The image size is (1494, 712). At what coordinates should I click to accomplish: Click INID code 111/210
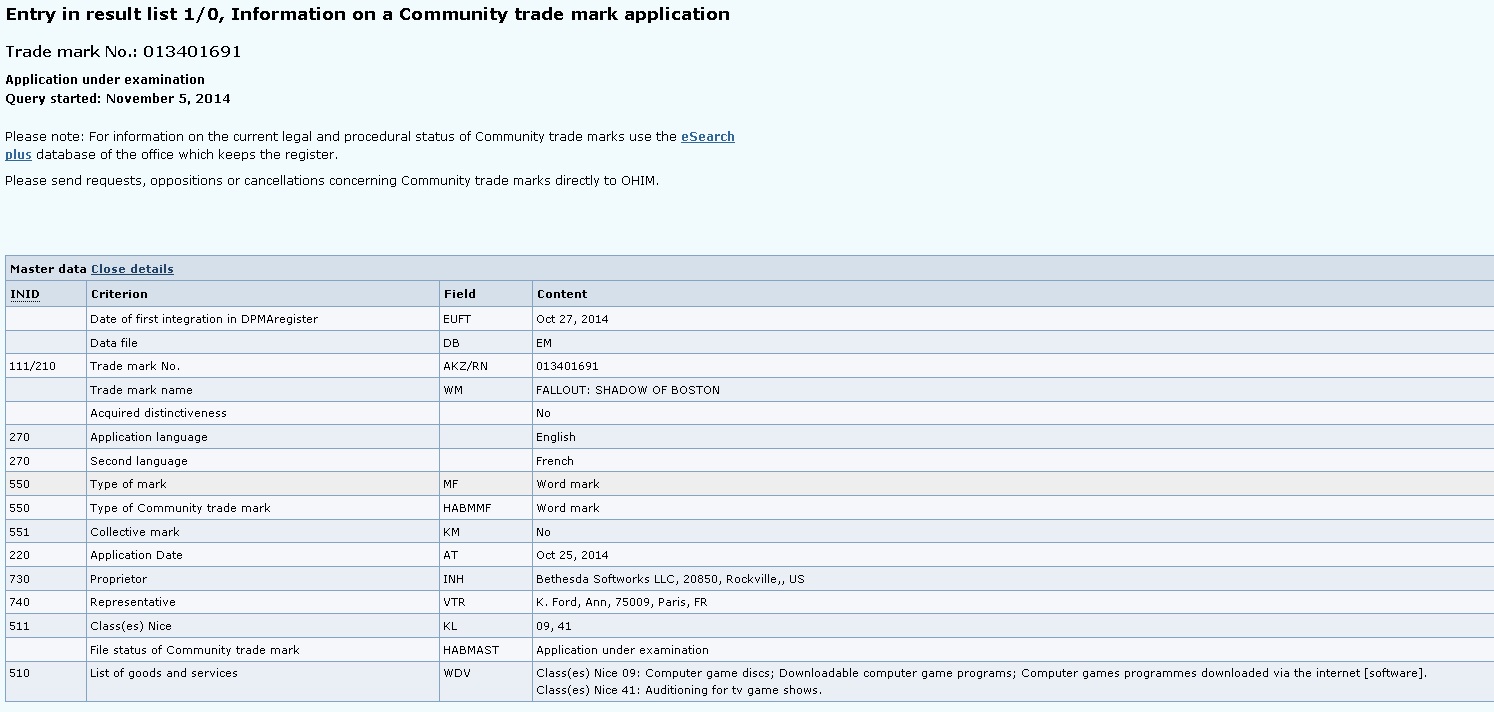[32, 366]
